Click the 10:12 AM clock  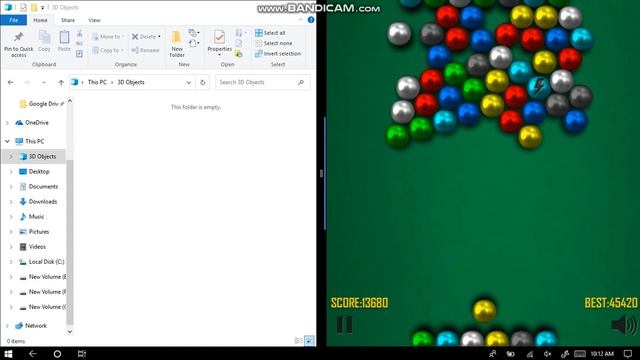(x=602, y=354)
